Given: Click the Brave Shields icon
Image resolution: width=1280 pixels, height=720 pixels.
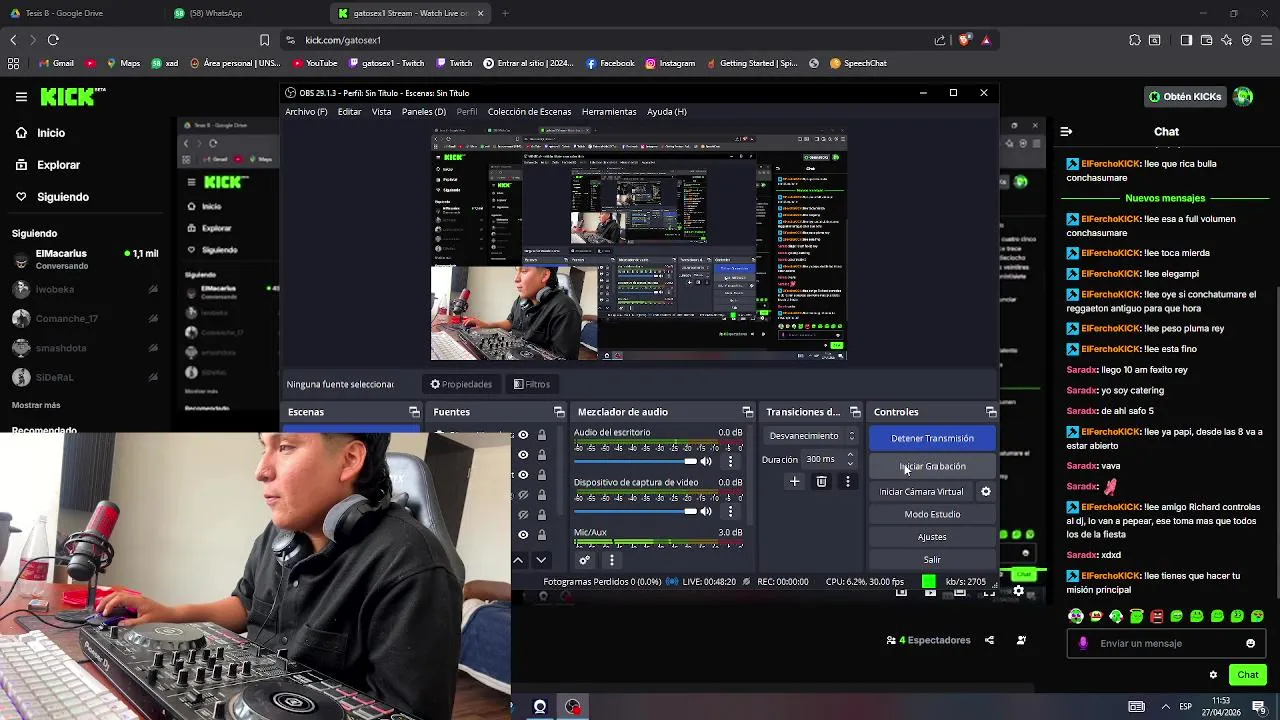Looking at the screenshot, I should coord(964,40).
